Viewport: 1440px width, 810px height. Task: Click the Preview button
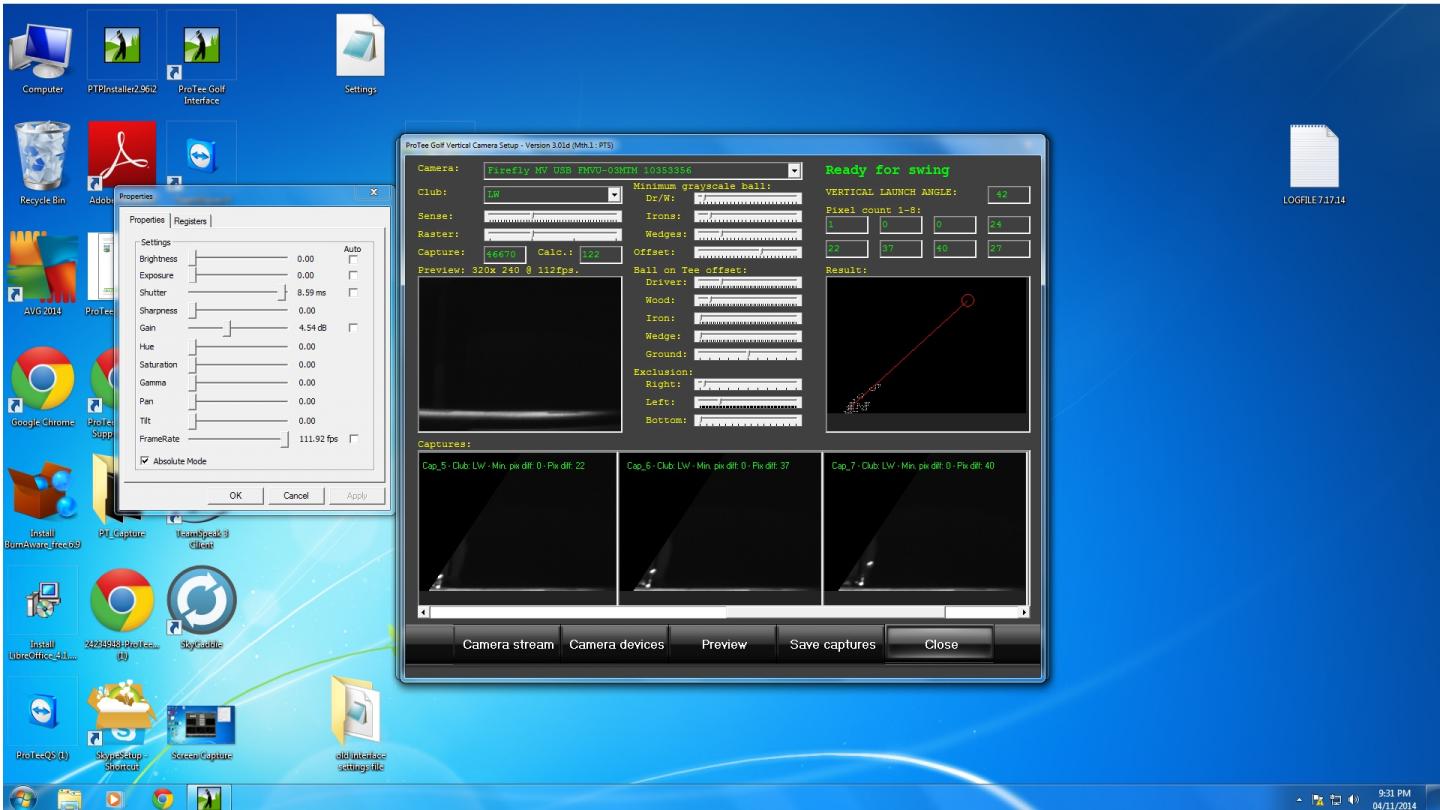tap(724, 645)
